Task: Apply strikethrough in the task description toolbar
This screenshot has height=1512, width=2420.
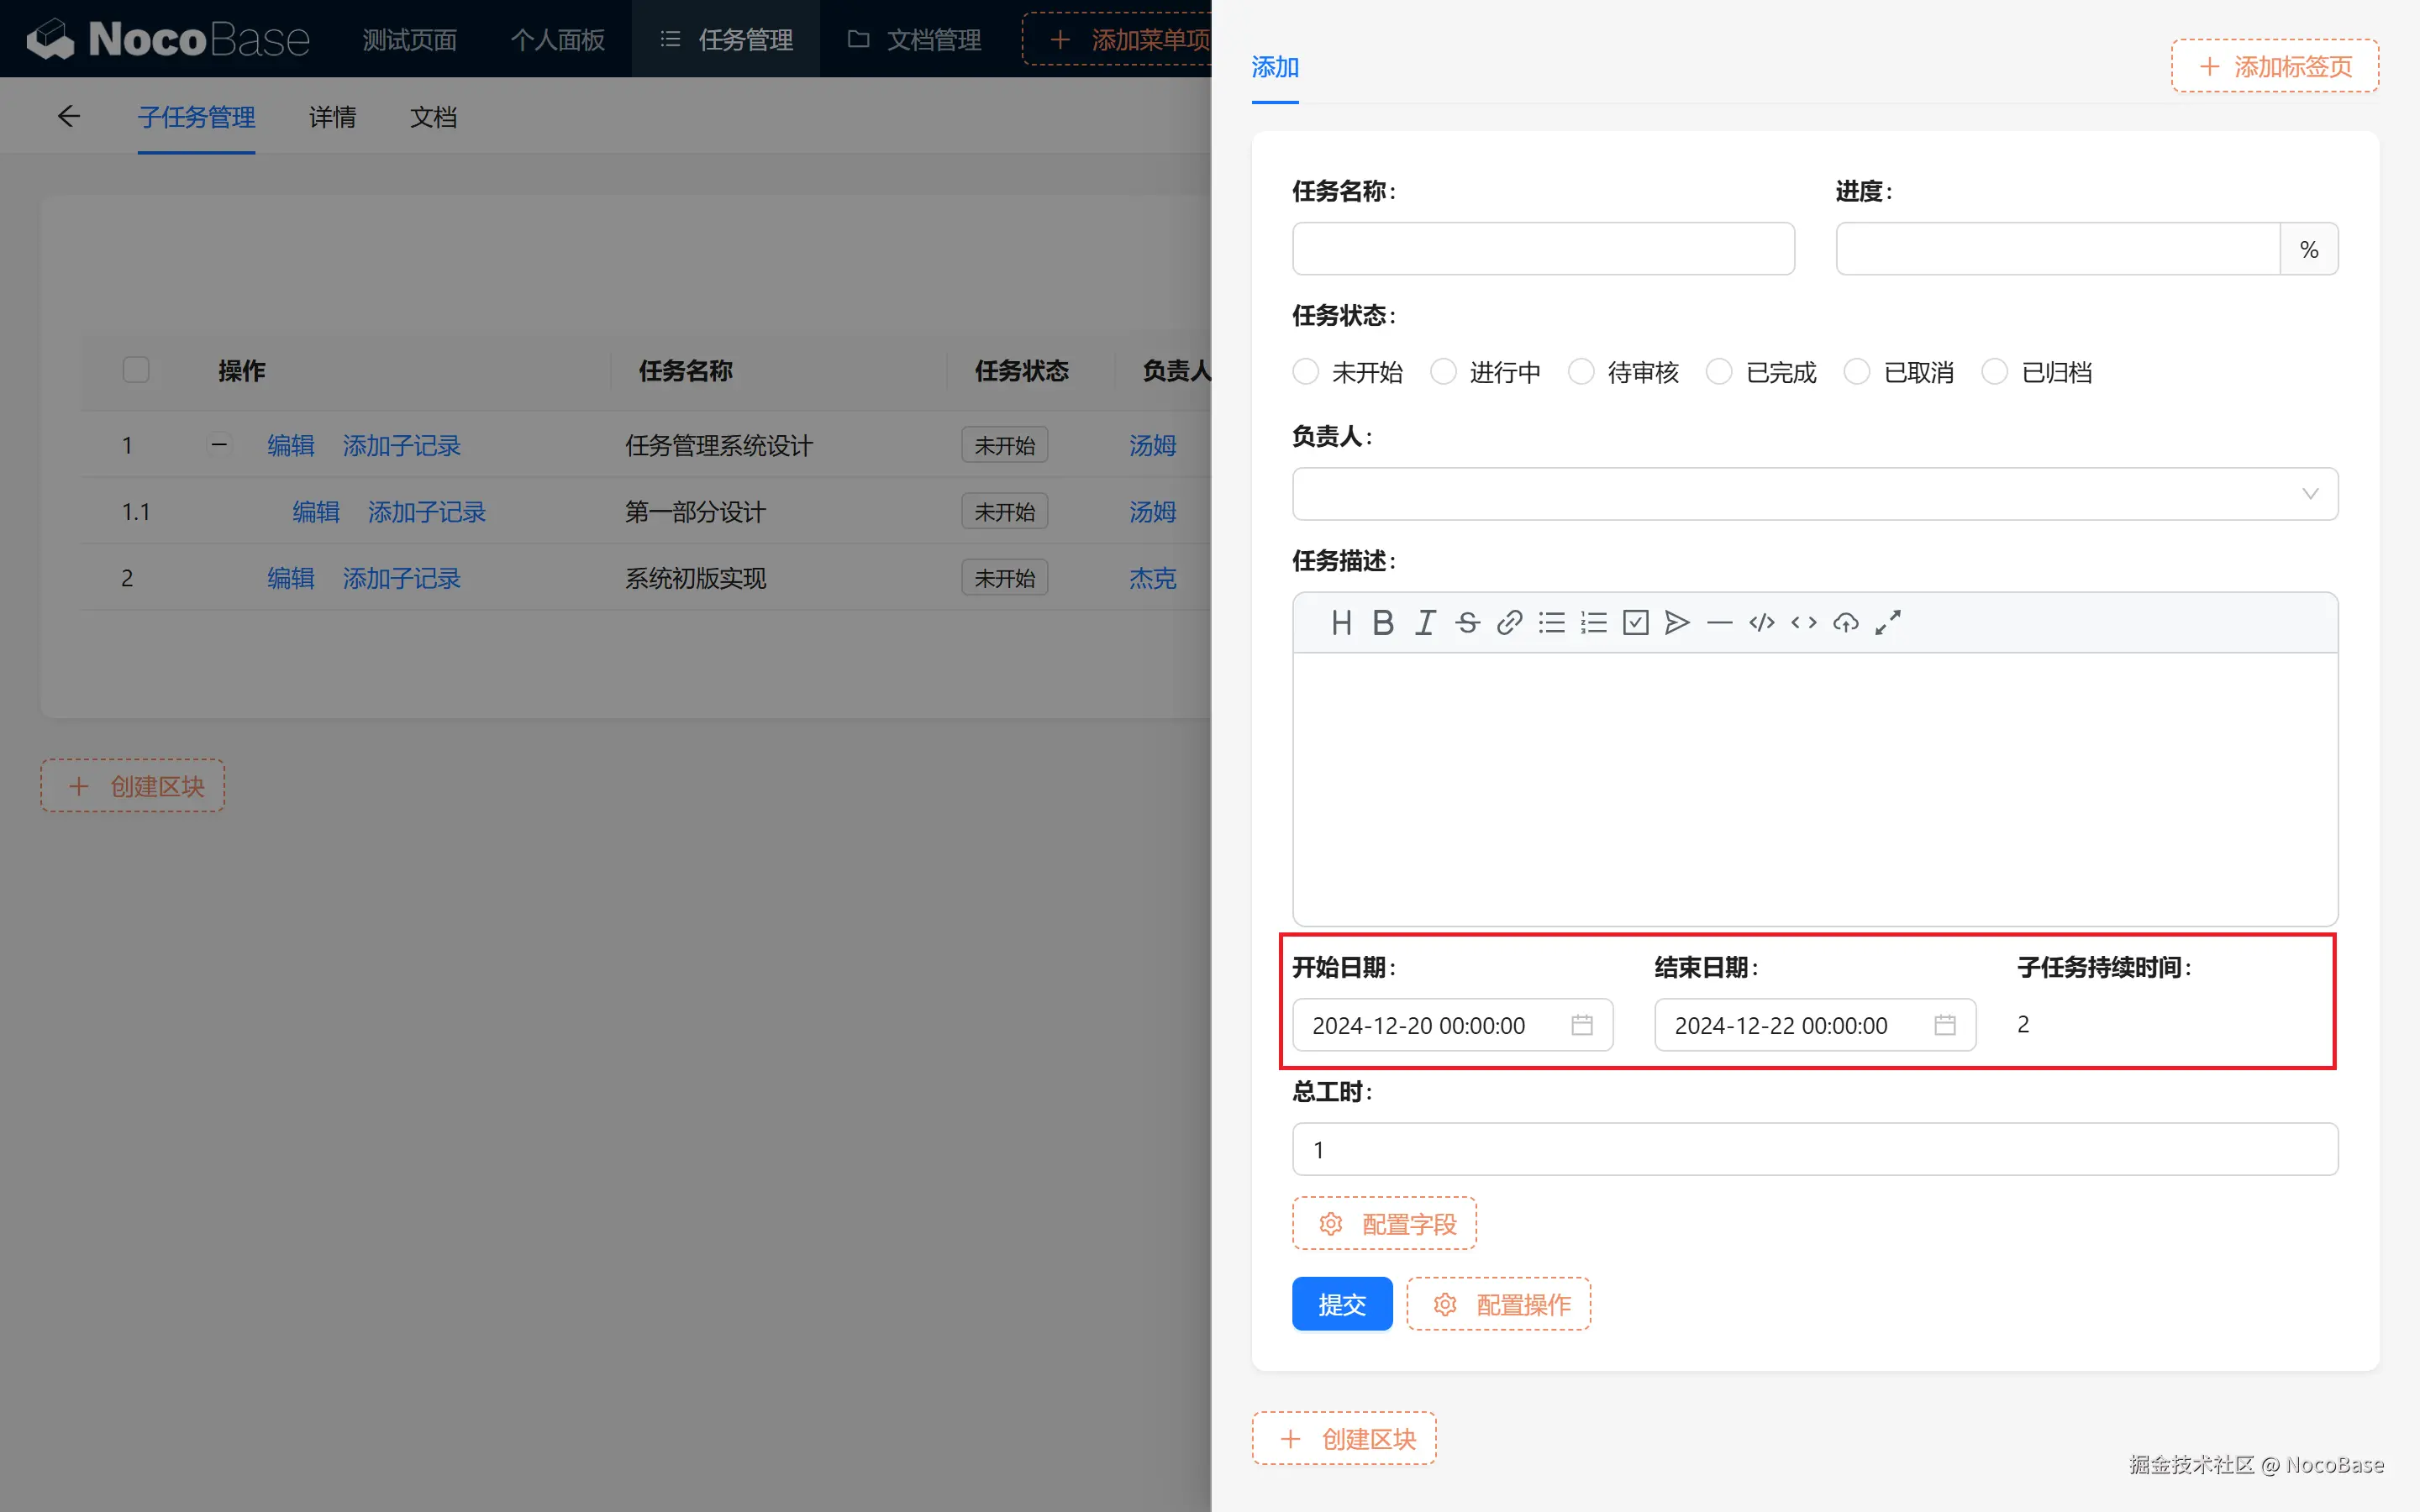Action: pyautogui.click(x=1467, y=623)
